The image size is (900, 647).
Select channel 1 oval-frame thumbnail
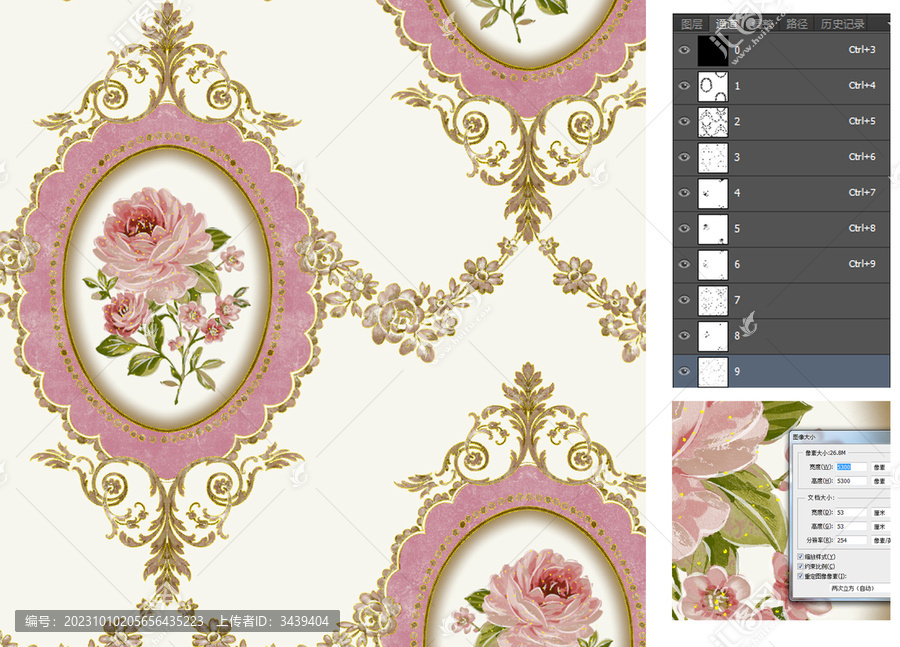click(713, 86)
